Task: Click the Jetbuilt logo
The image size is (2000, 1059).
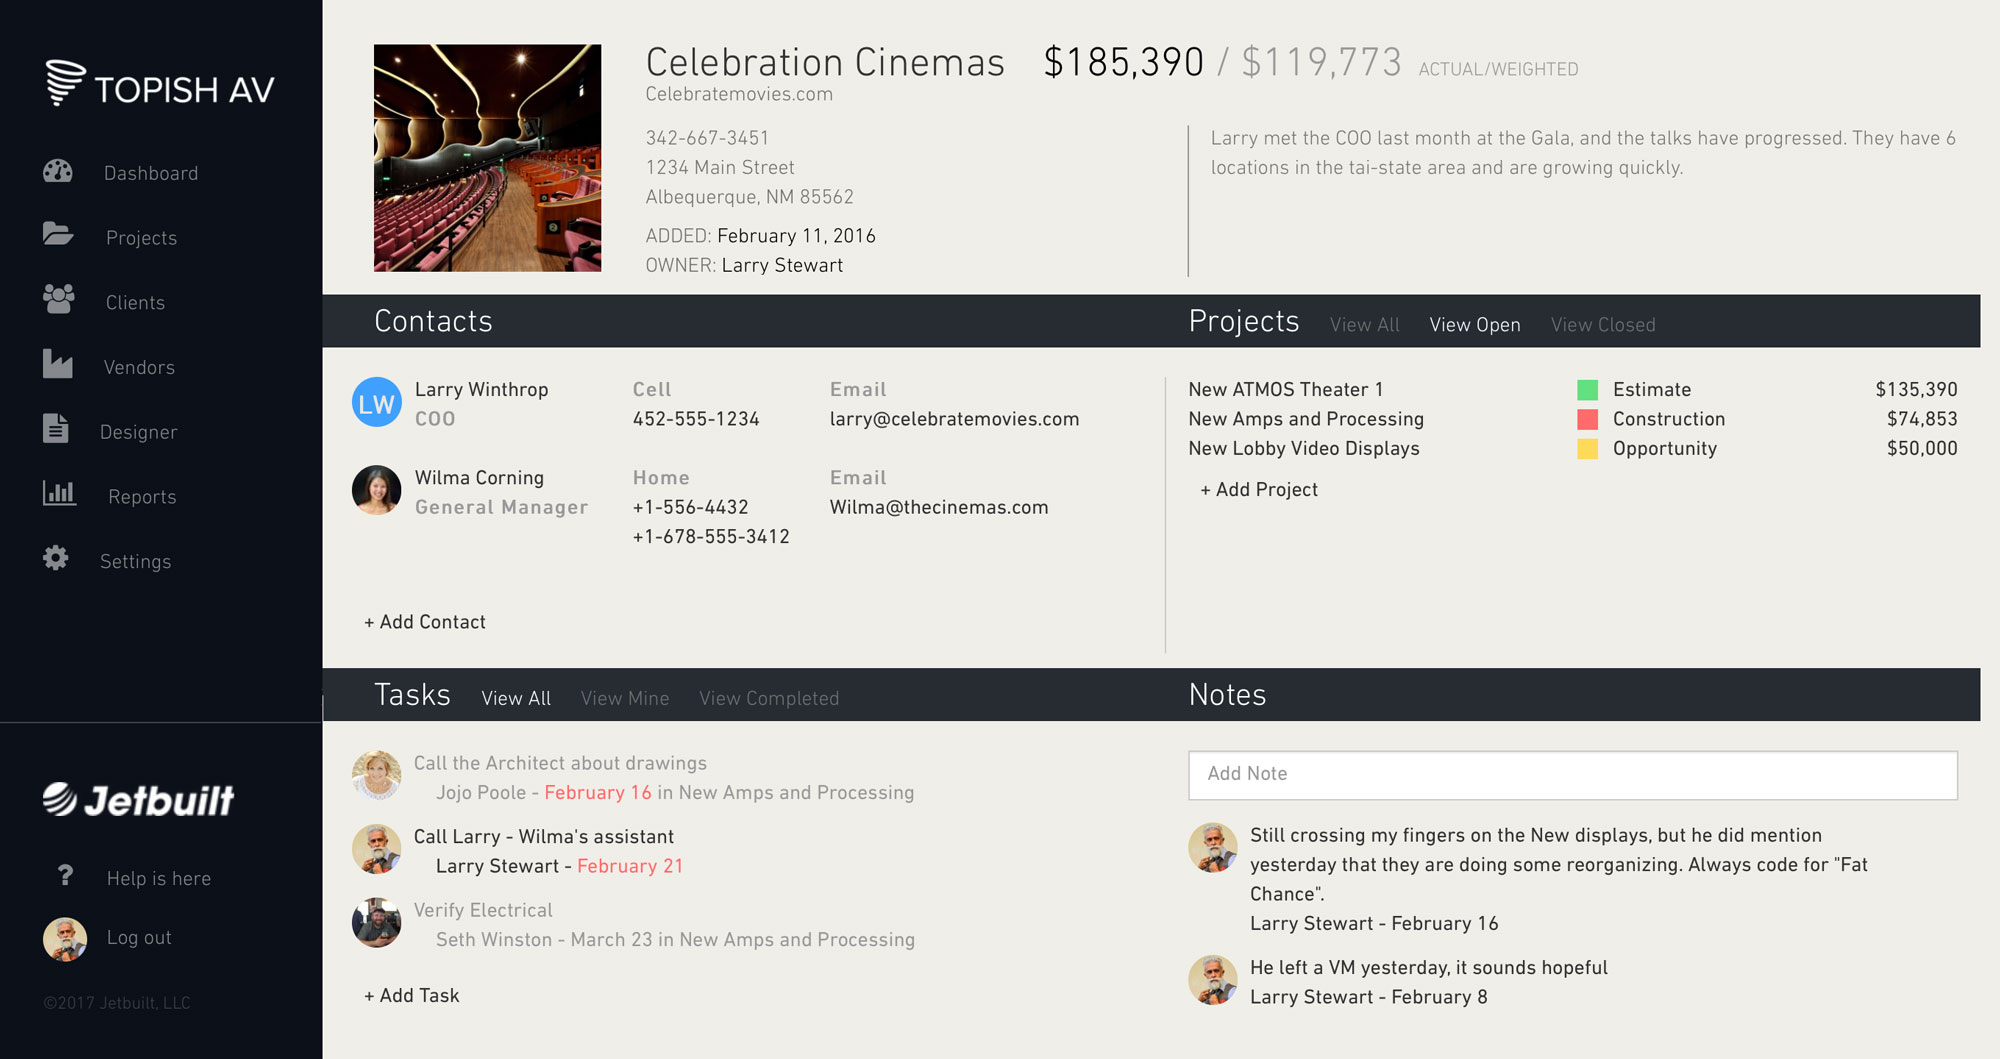Action: tap(138, 800)
